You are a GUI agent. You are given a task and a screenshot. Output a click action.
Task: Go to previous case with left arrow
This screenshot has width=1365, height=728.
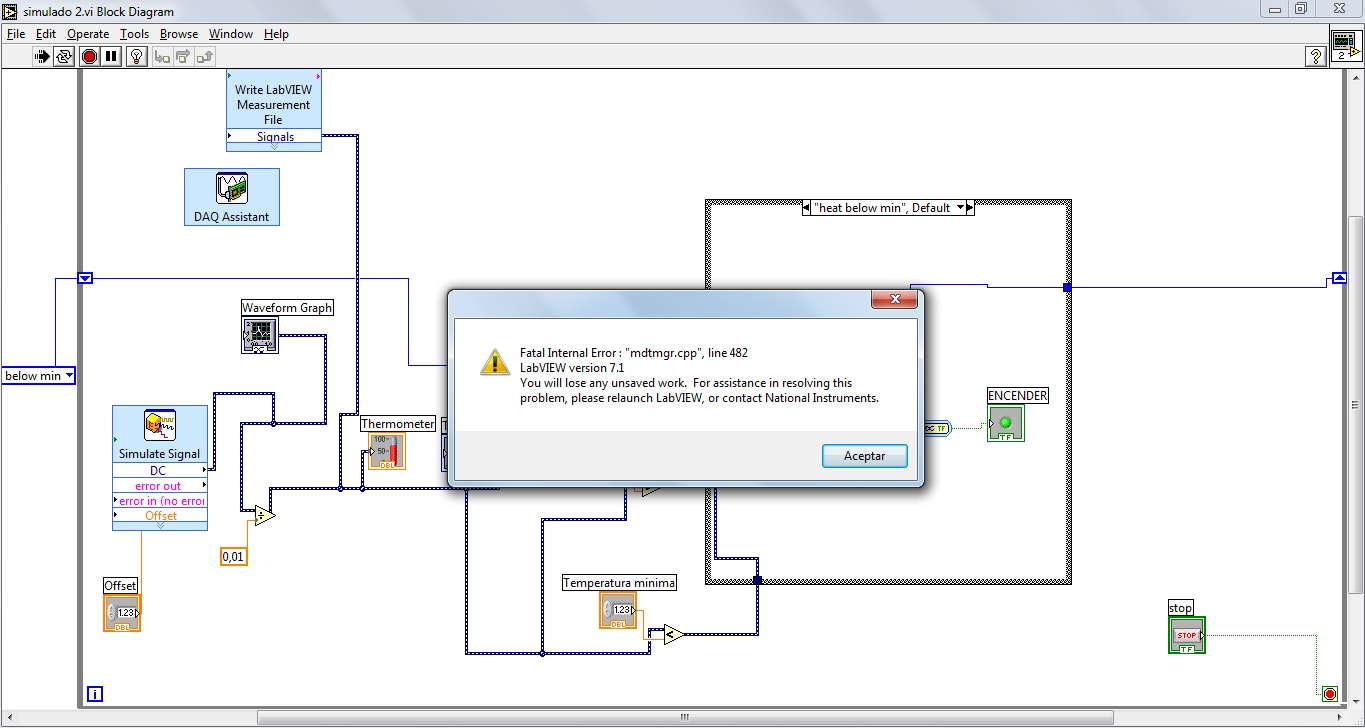(x=806, y=208)
